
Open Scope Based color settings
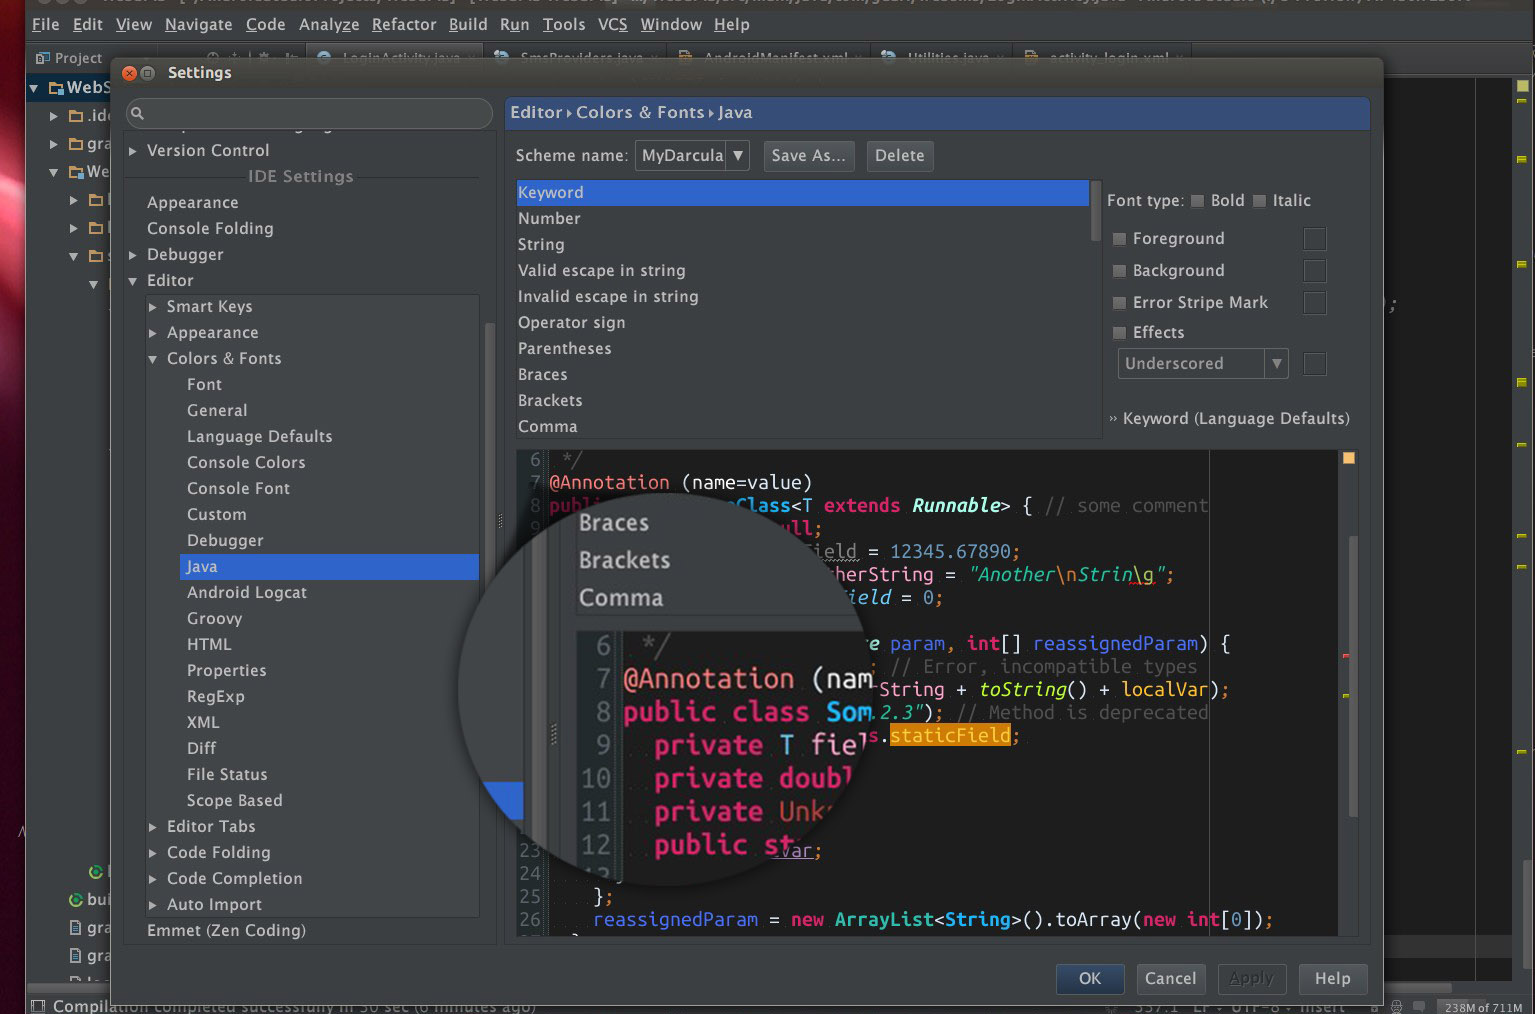[x=235, y=801]
